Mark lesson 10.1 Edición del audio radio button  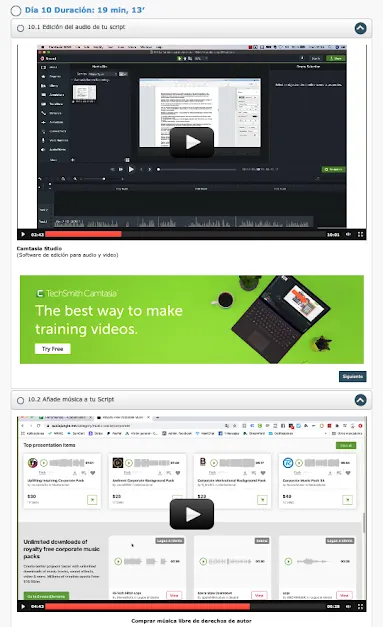(x=20, y=28)
